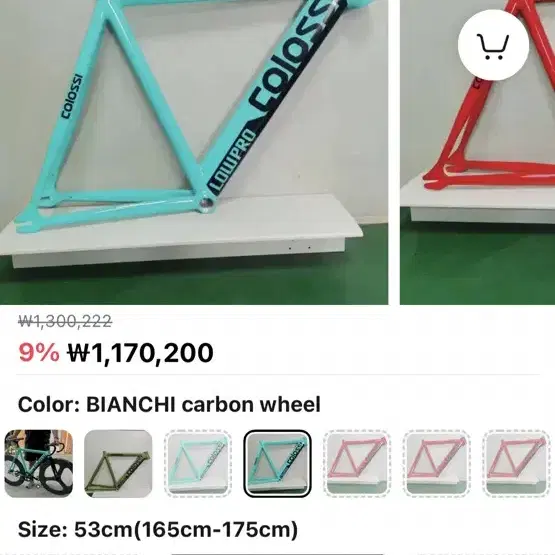
Task: Choose the first pink frame color option
Action: (357, 463)
